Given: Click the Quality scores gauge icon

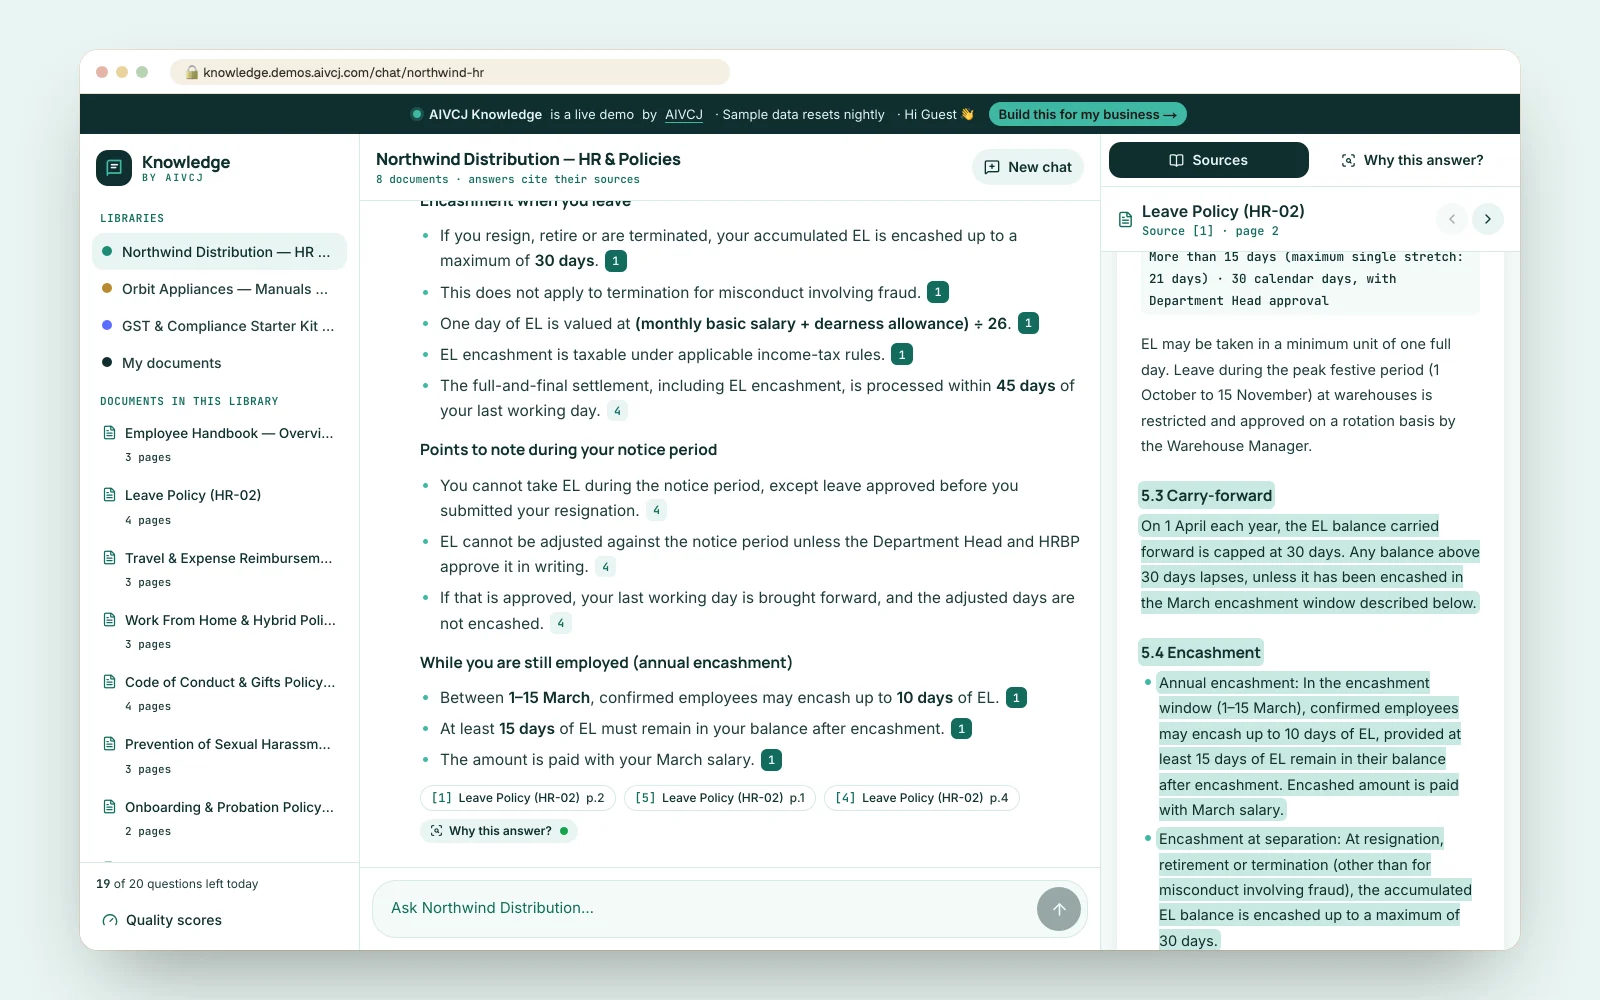Looking at the screenshot, I should tap(110, 920).
